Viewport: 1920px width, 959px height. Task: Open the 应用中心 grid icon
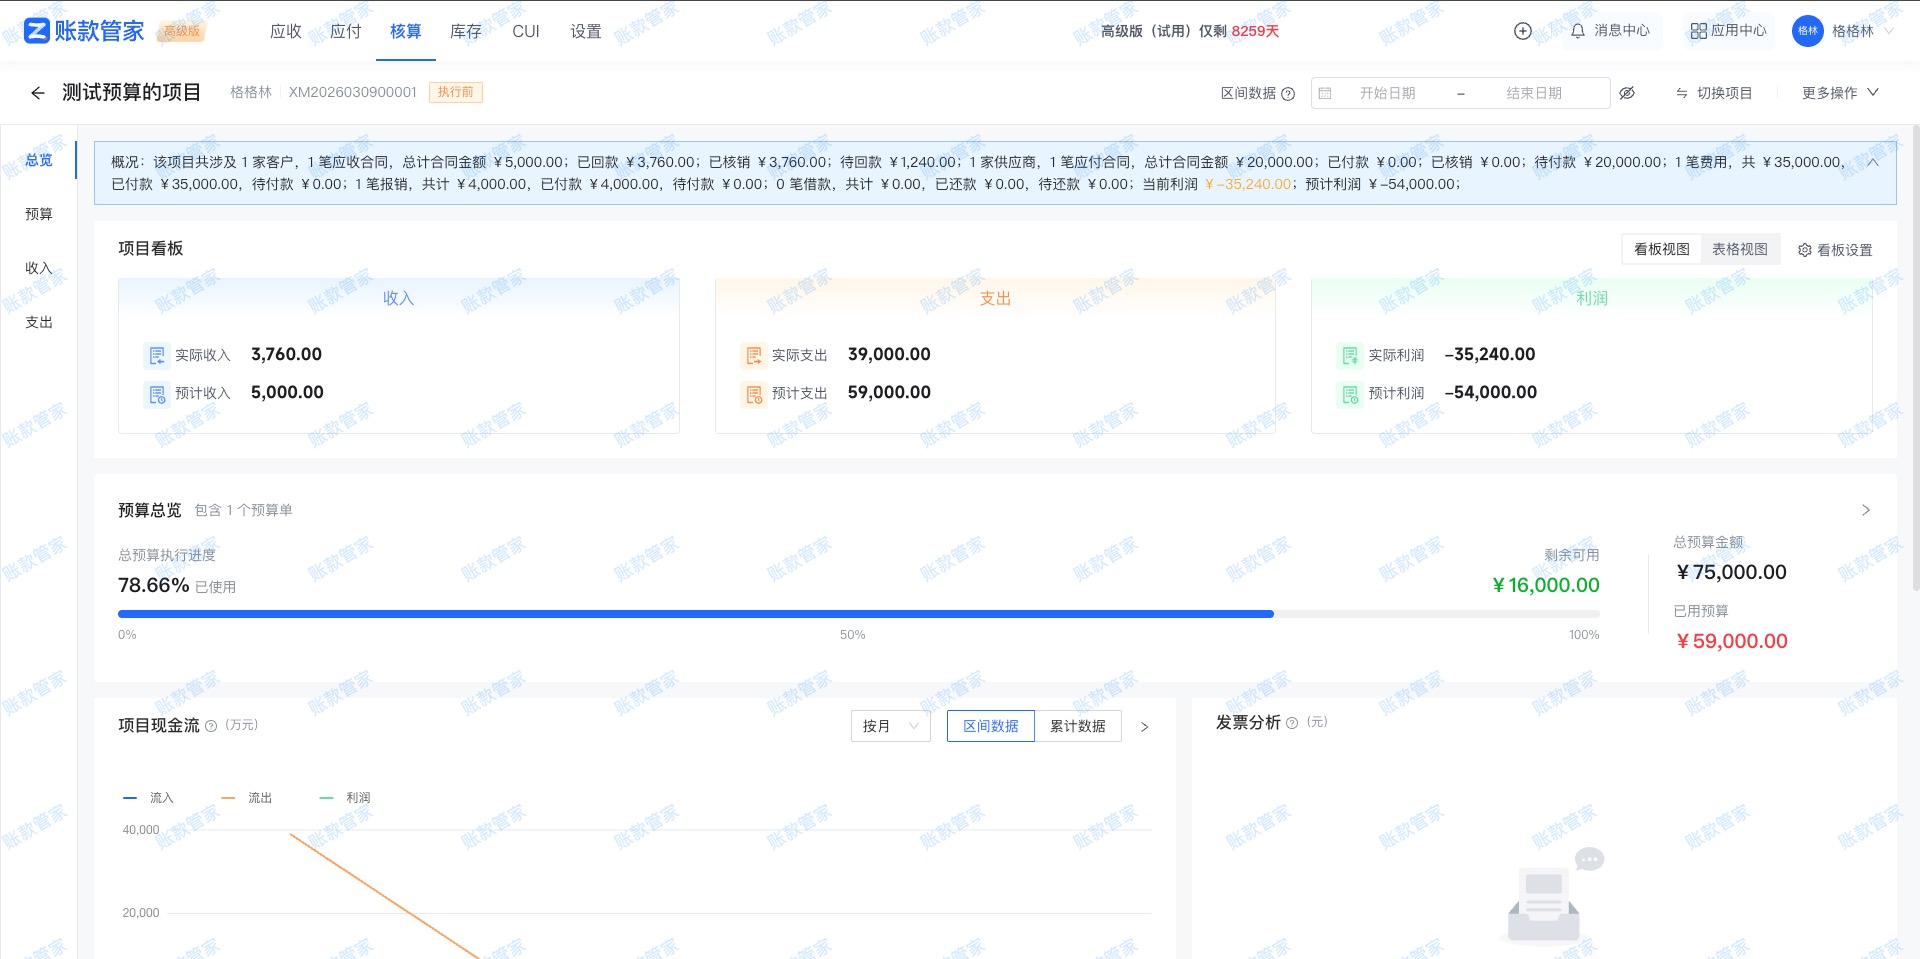click(x=1727, y=31)
